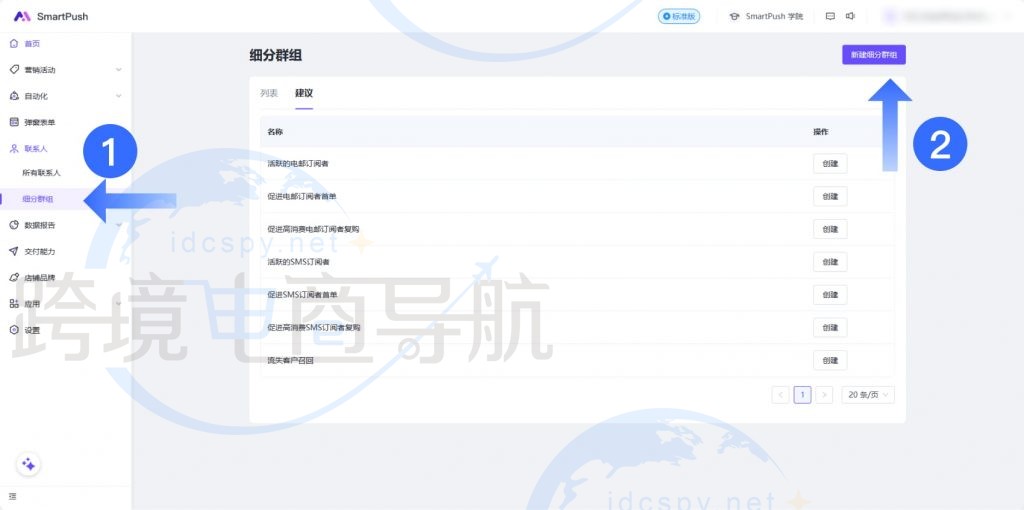
Task: Click 创建 for 活跃的电邮订阅者
Action: point(829,163)
